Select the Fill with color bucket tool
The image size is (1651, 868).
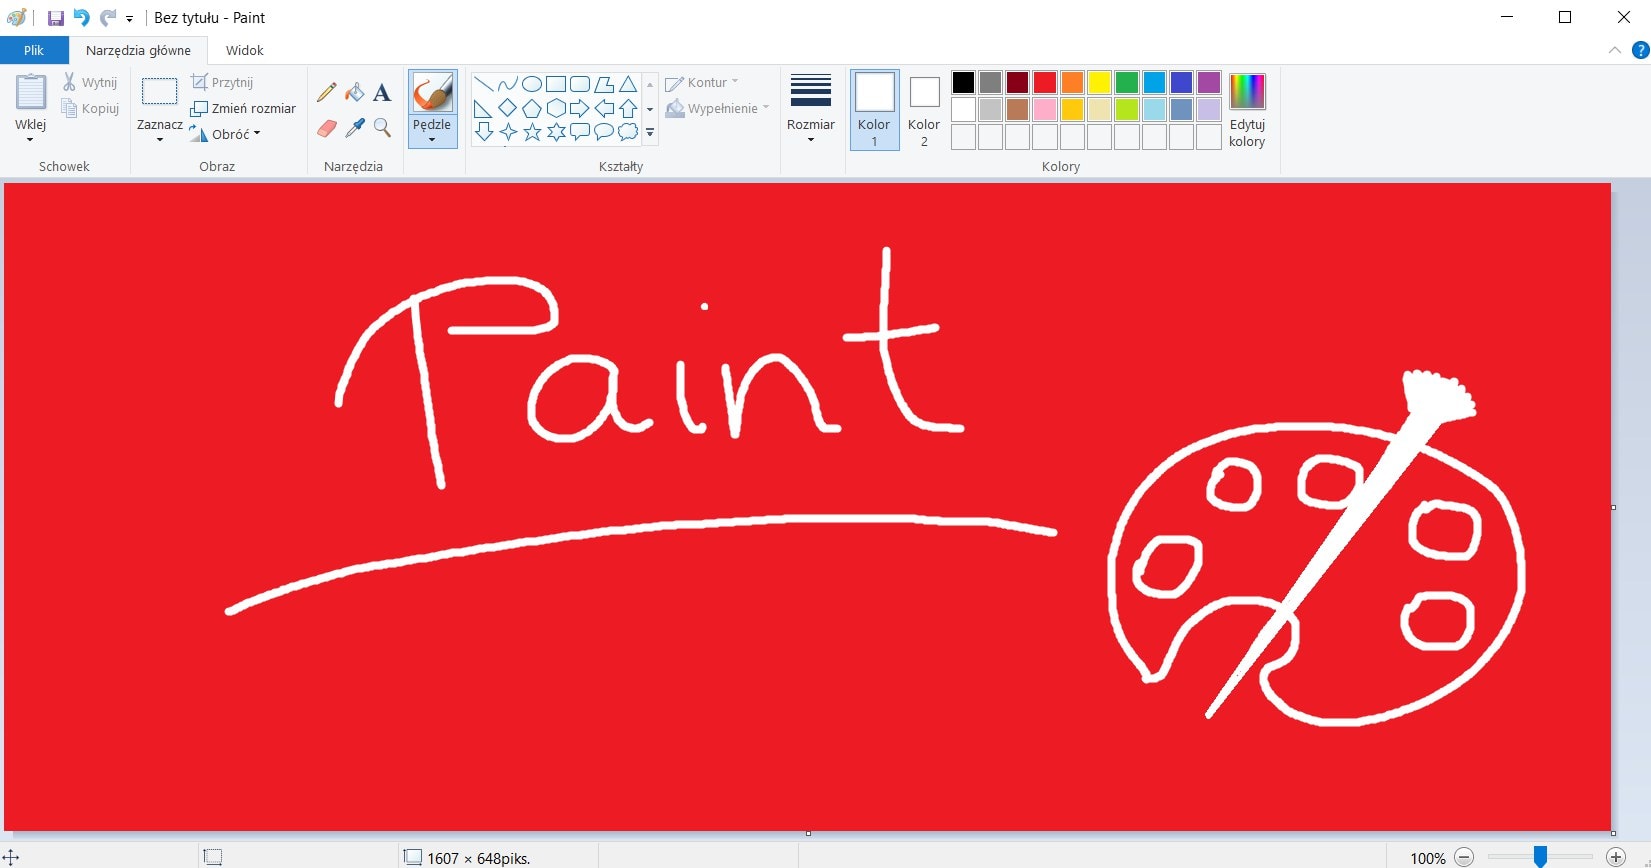[x=354, y=93]
